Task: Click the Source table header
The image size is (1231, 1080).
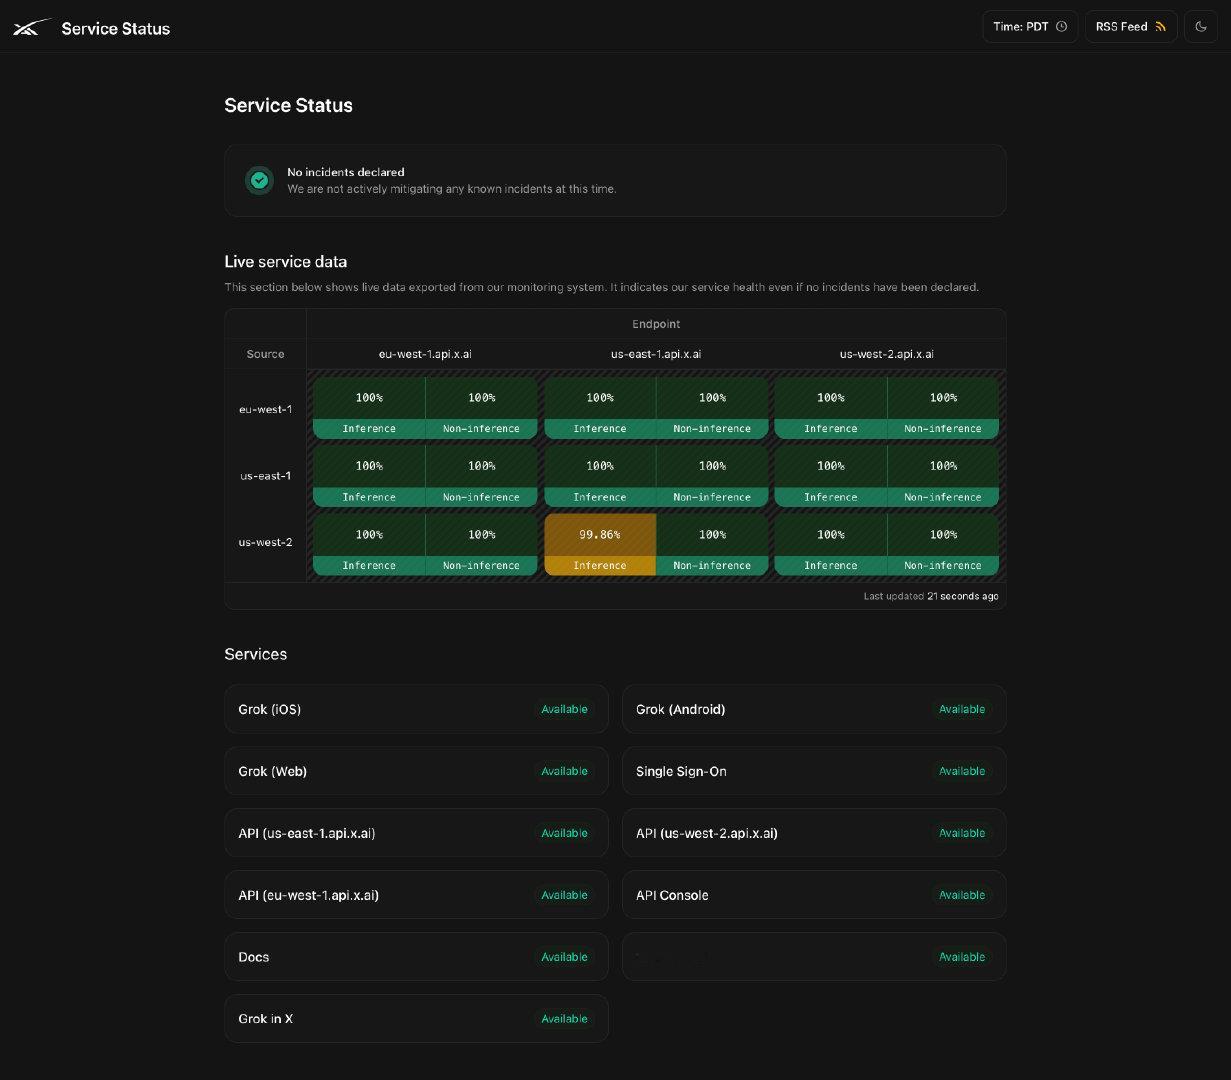Action: click(x=266, y=354)
